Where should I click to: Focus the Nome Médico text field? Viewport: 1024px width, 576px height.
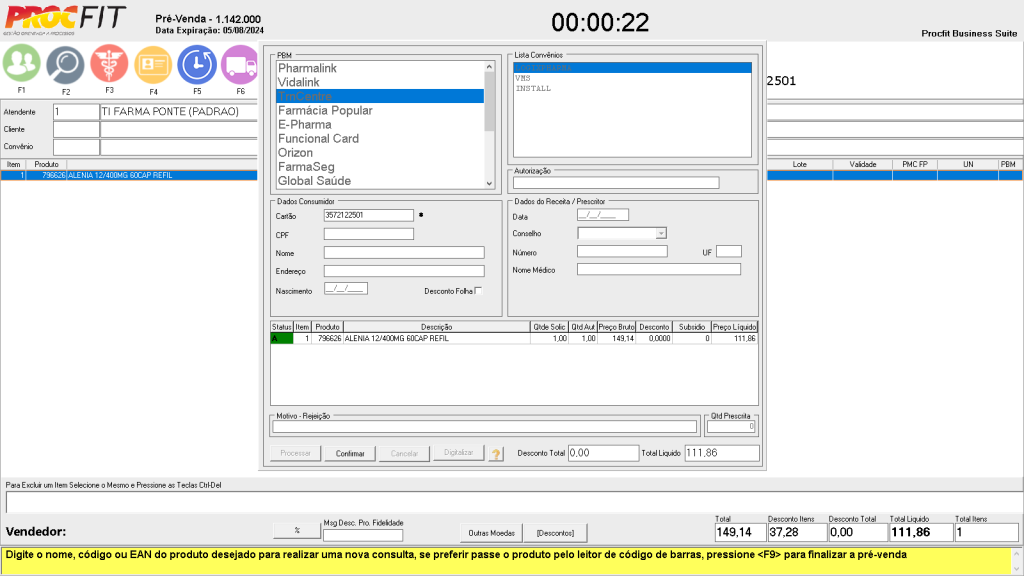point(658,269)
